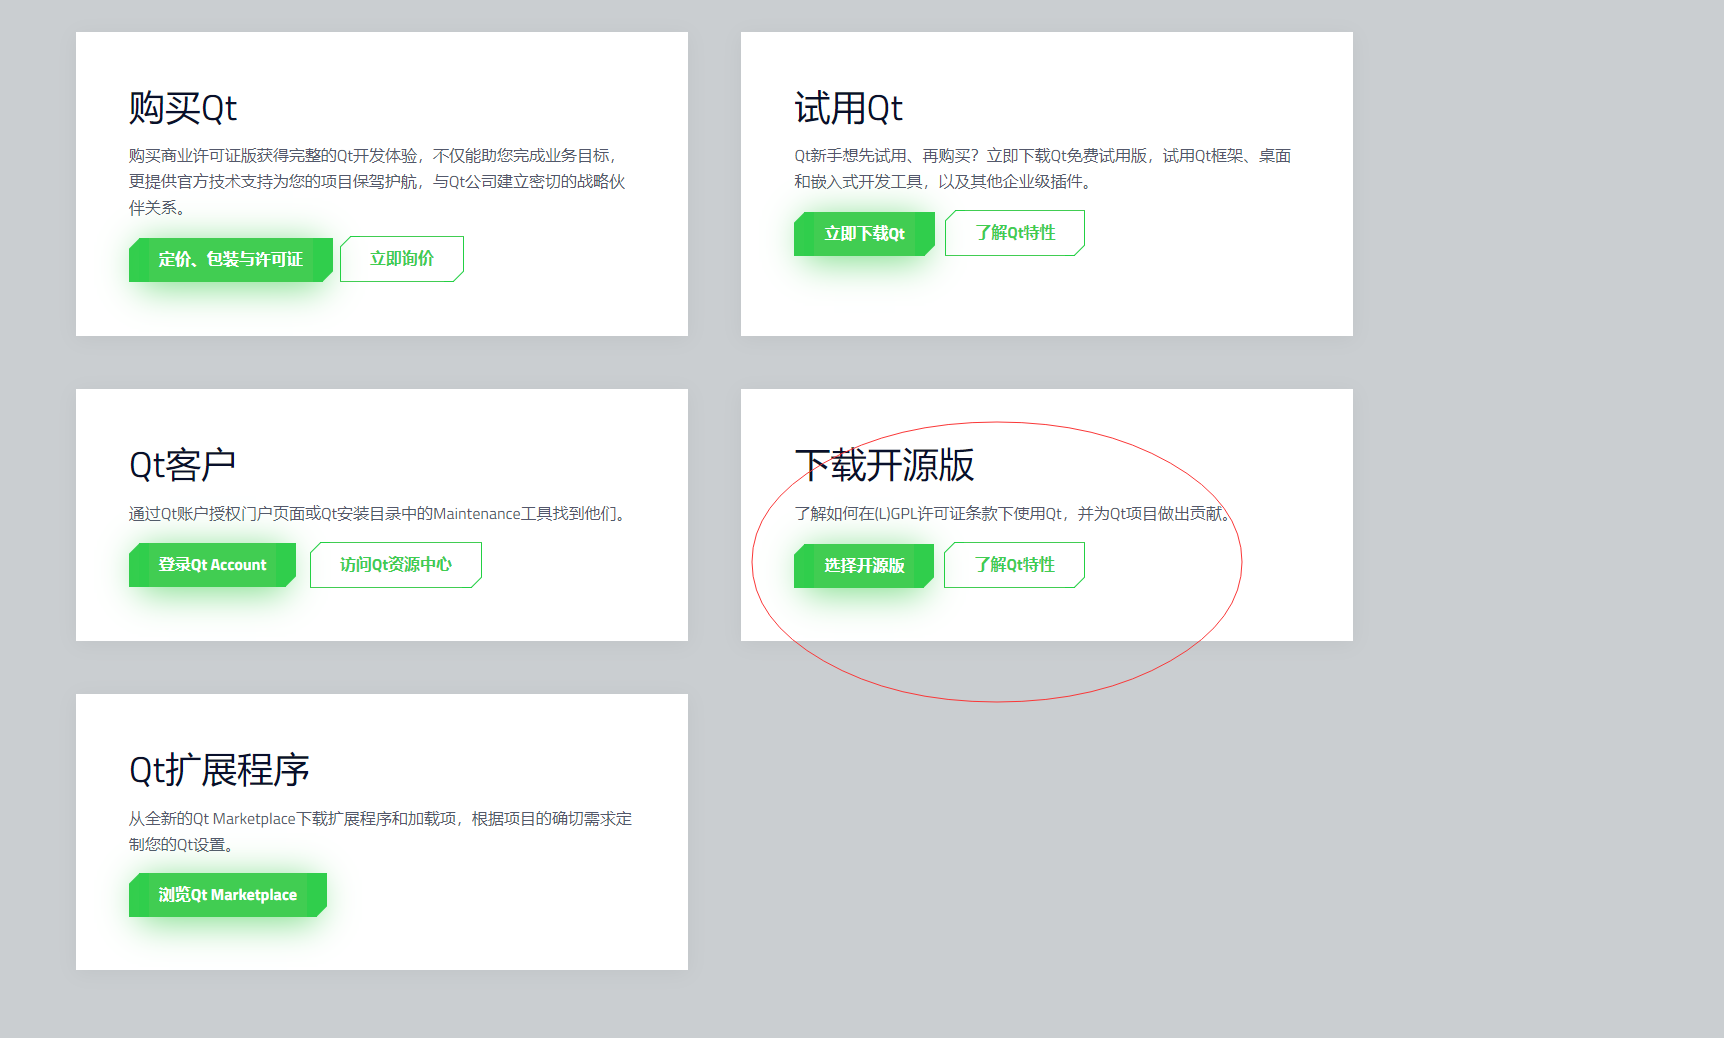1724x1038 pixels.
Task: Click description text starting 购买商业许可证版
Action: coord(377,182)
